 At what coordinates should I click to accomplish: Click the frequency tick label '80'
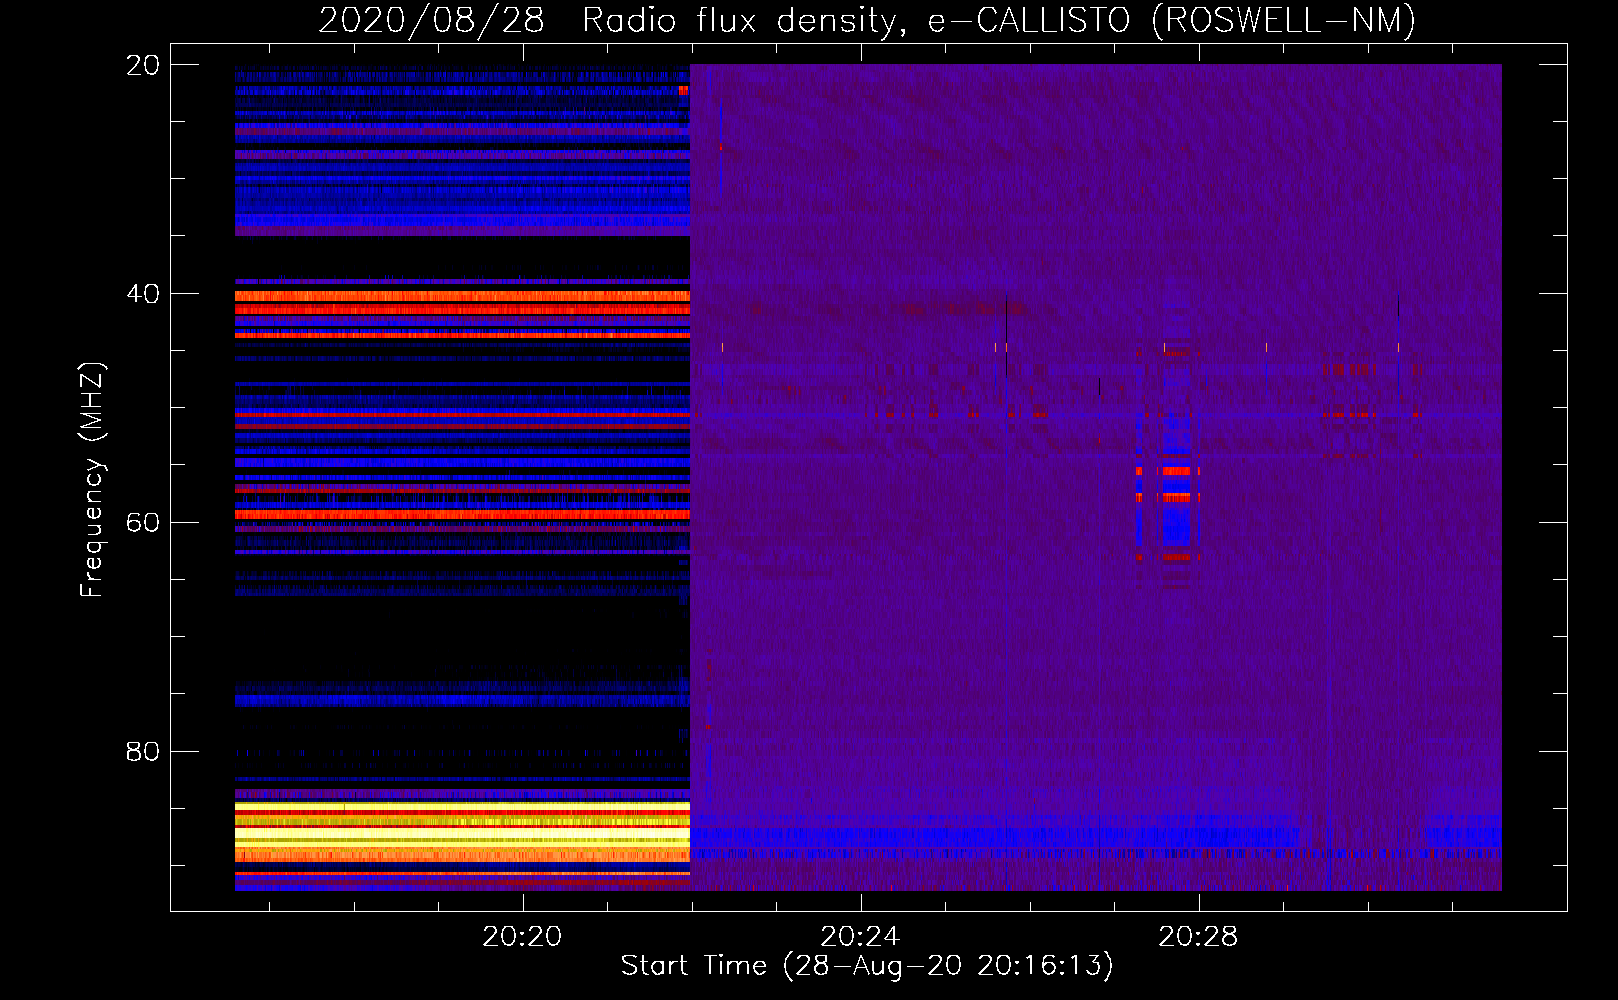click(143, 751)
